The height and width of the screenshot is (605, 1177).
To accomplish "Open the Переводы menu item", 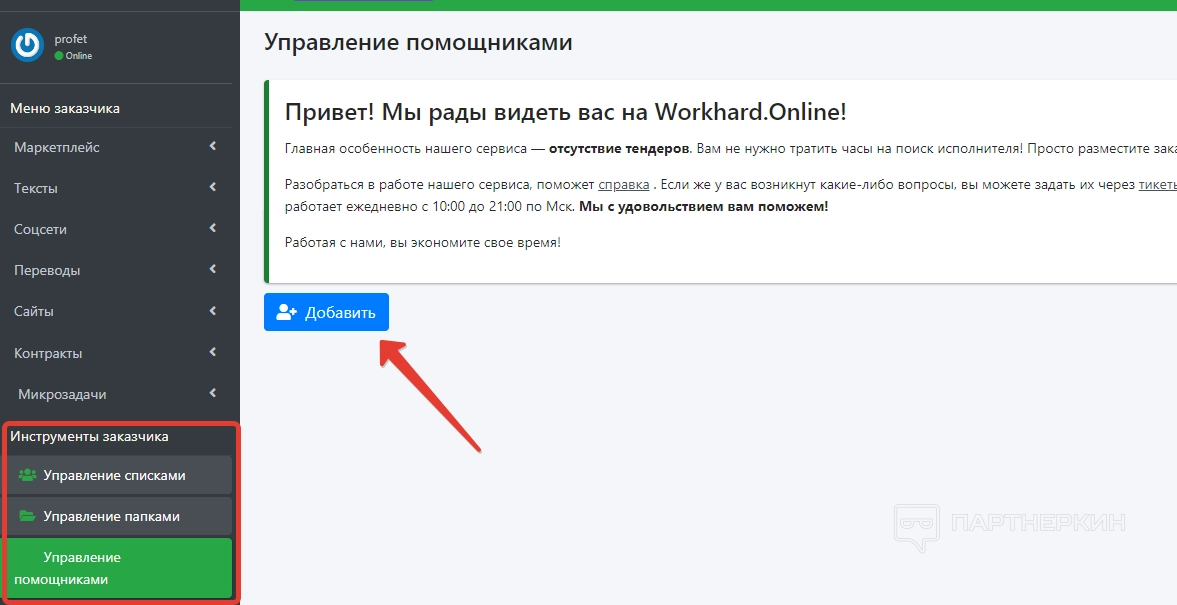I will click(116, 270).
